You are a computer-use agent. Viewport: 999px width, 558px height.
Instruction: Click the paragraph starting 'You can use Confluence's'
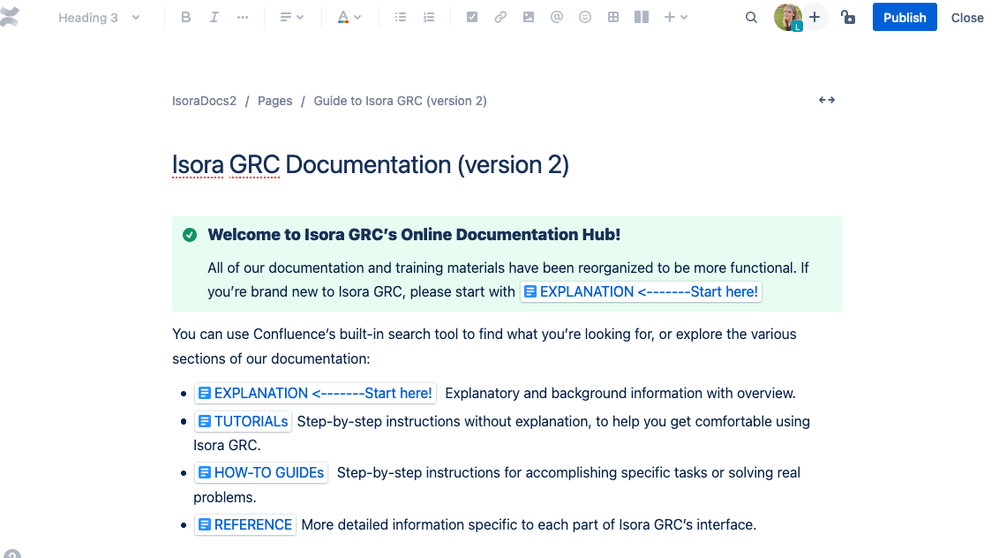point(484,347)
